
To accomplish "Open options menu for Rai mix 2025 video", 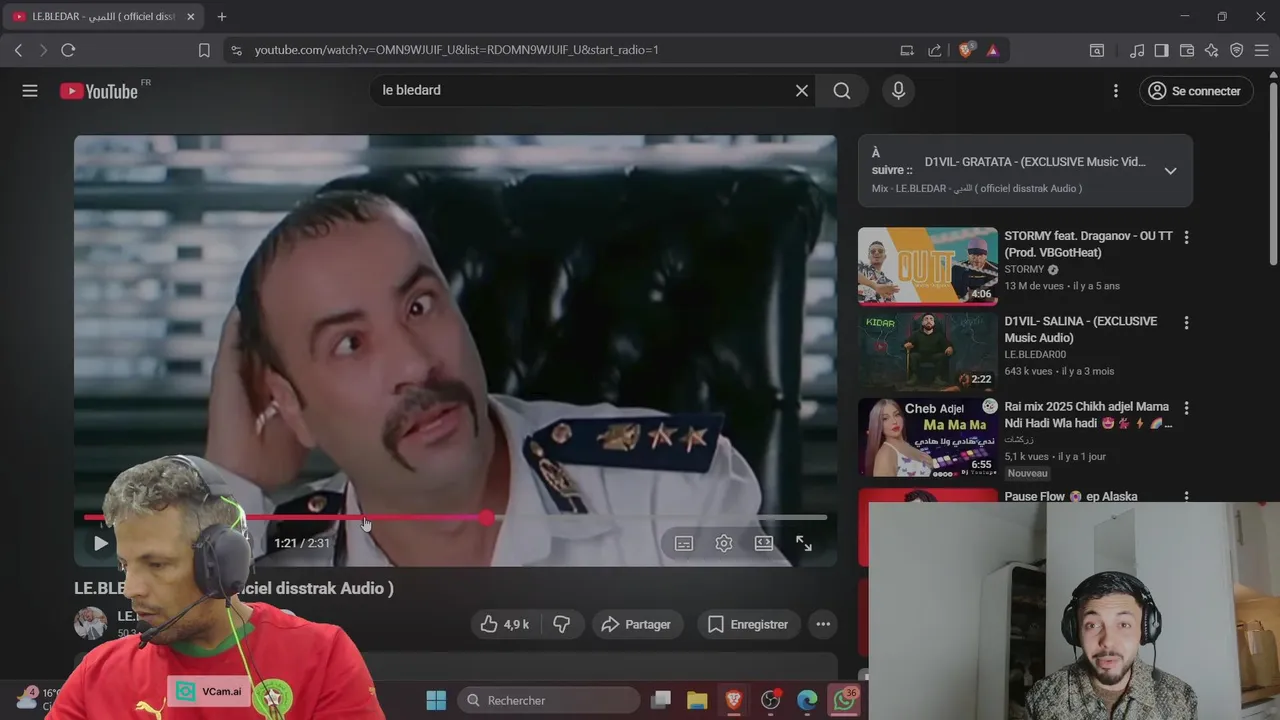I will point(1187,409).
